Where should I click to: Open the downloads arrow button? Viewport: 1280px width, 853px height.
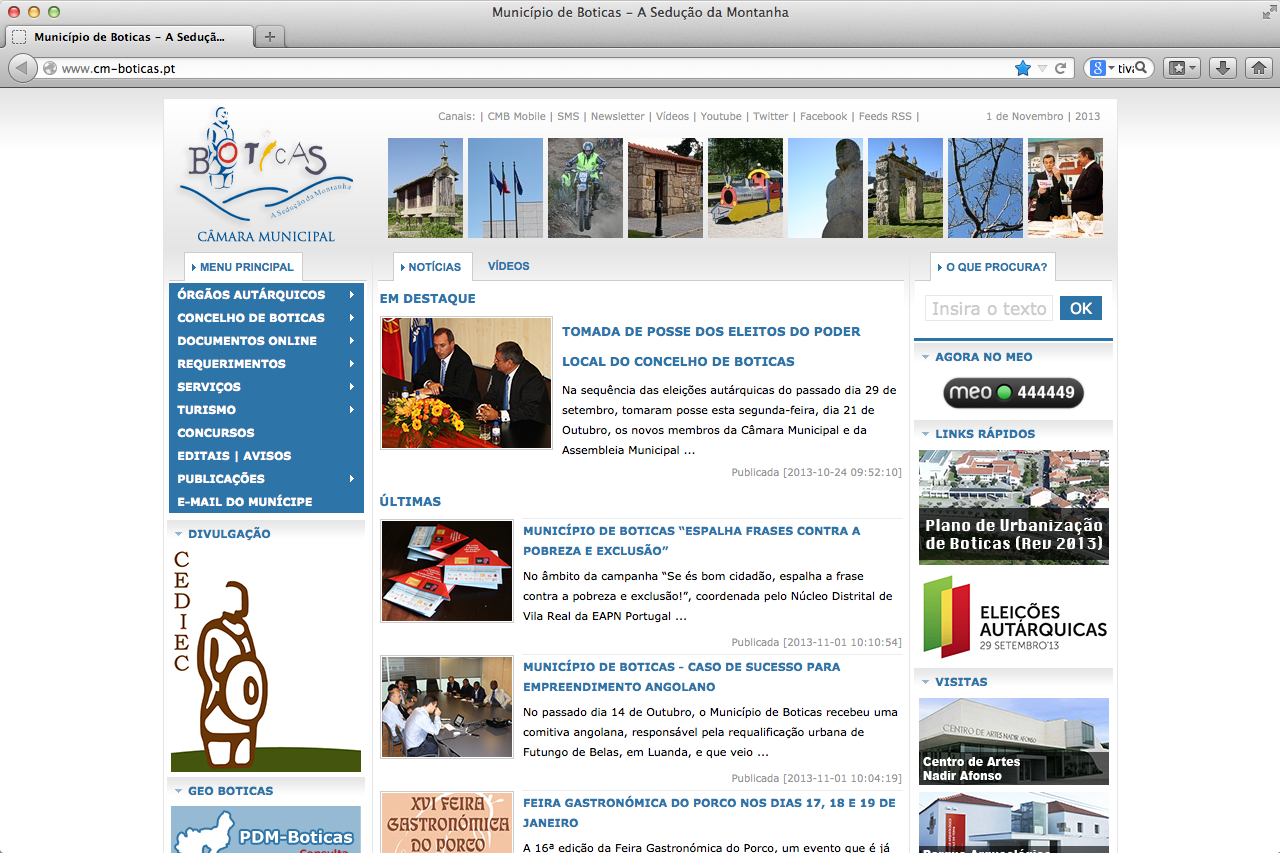click(x=1222, y=68)
